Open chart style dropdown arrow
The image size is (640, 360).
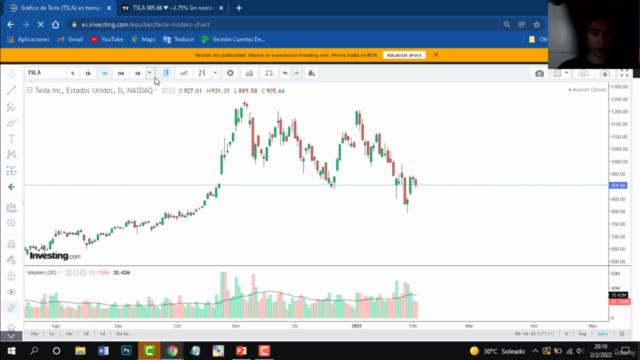point(215,73)
